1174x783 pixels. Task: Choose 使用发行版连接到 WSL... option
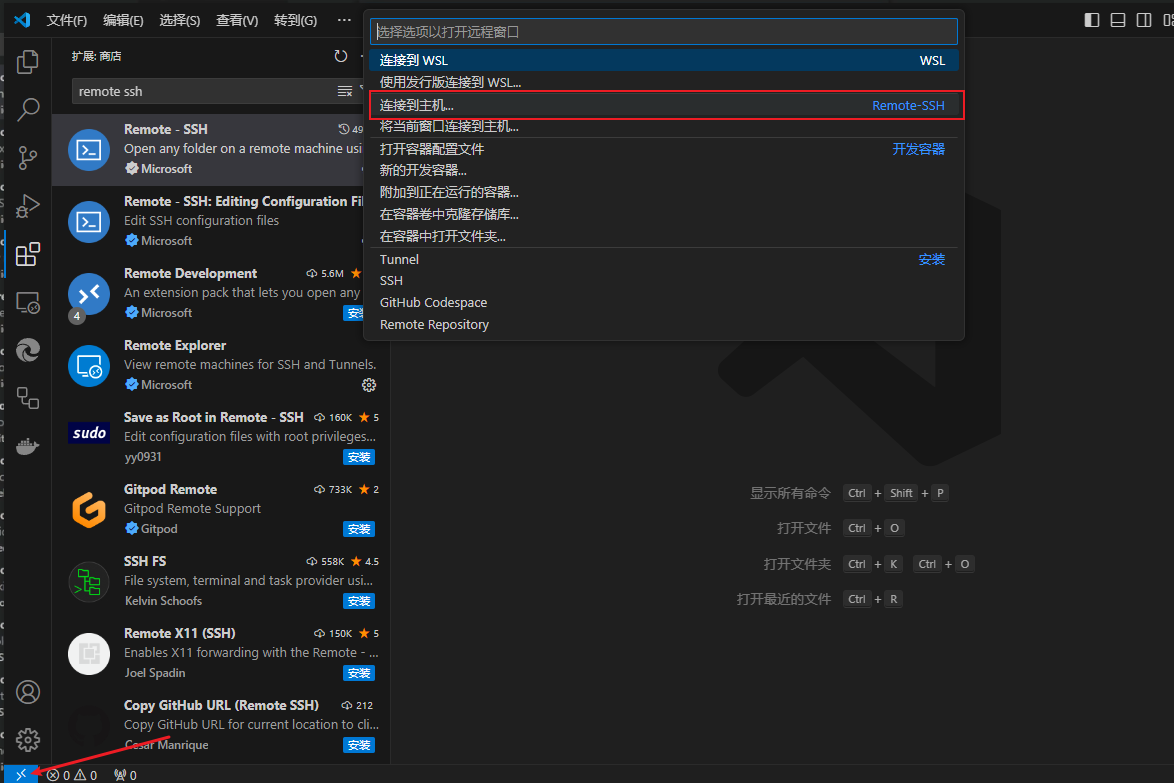(x=663, y=82)
